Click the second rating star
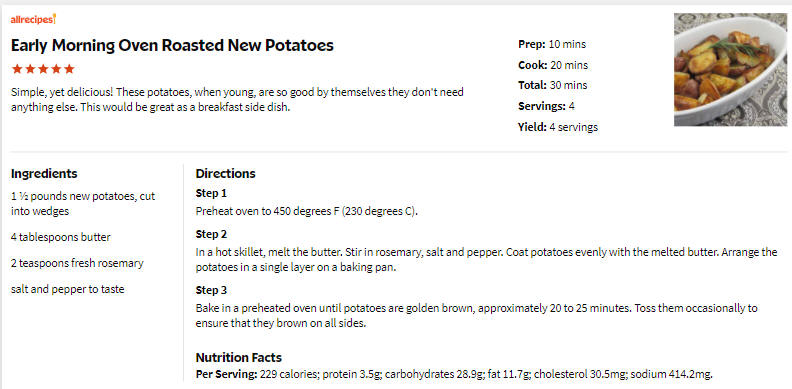792x389 pixels. [x=30, y=69]
